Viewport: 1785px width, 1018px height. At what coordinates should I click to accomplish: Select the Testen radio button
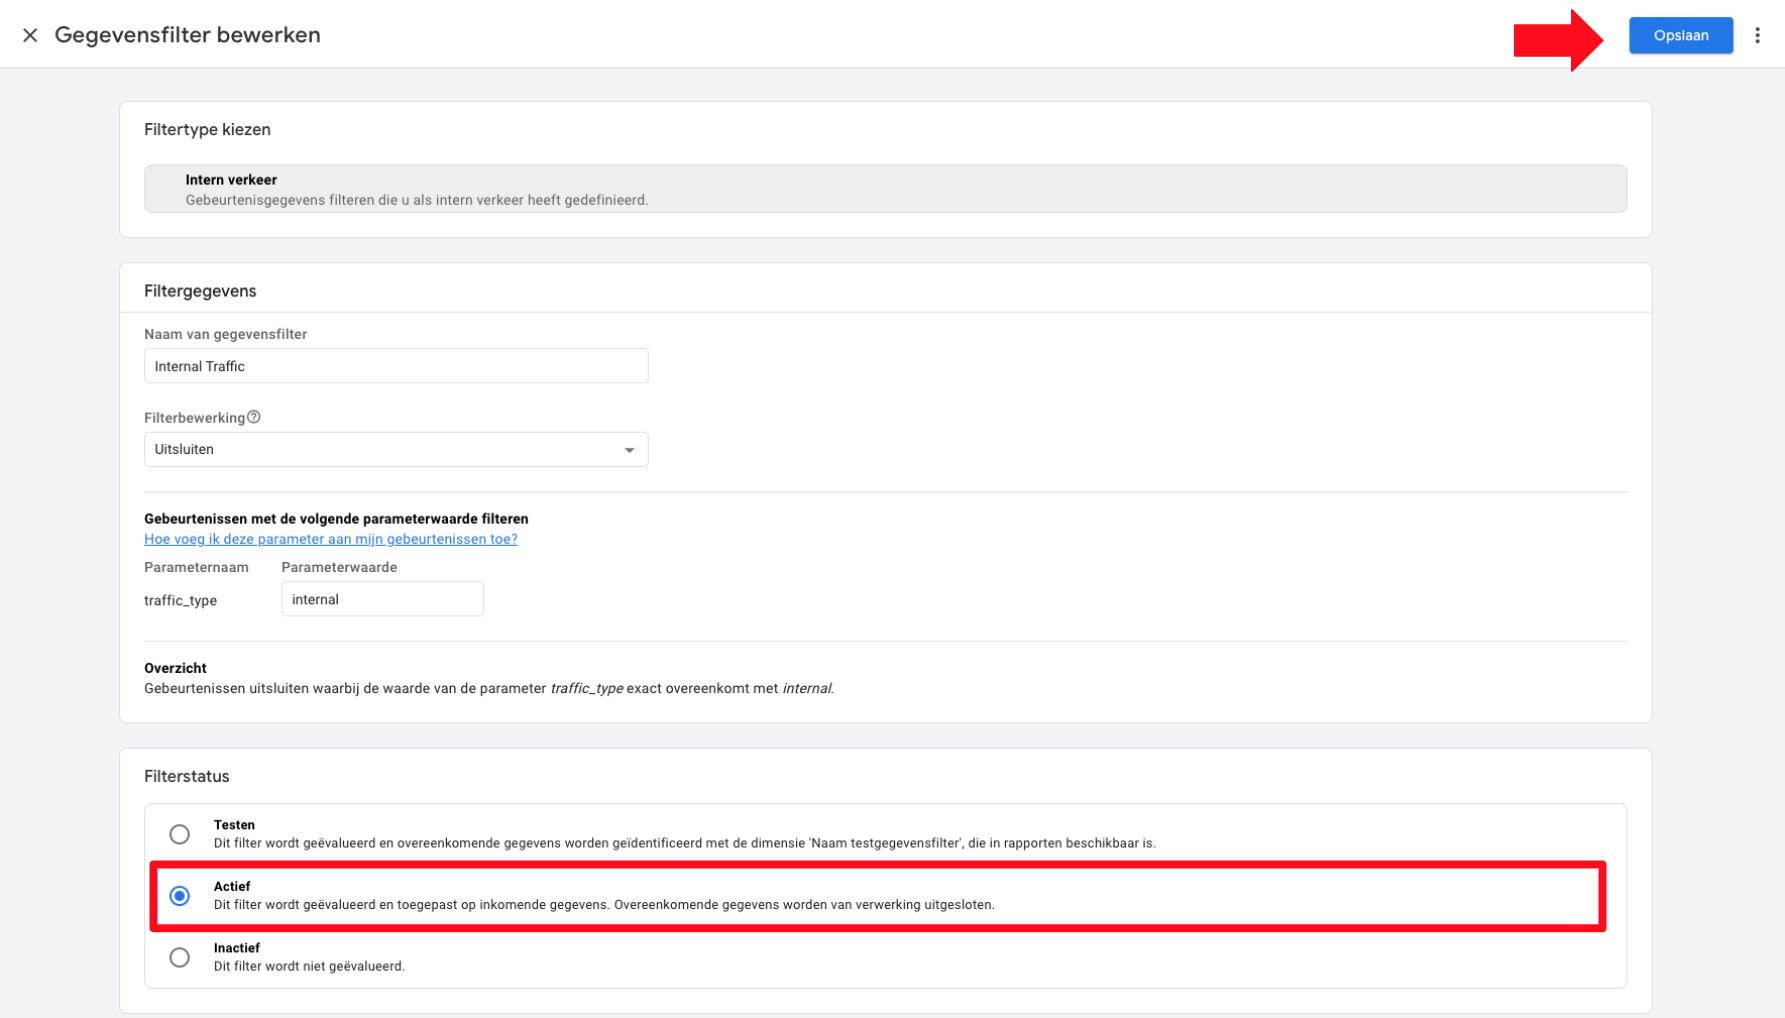click(179, 834)
